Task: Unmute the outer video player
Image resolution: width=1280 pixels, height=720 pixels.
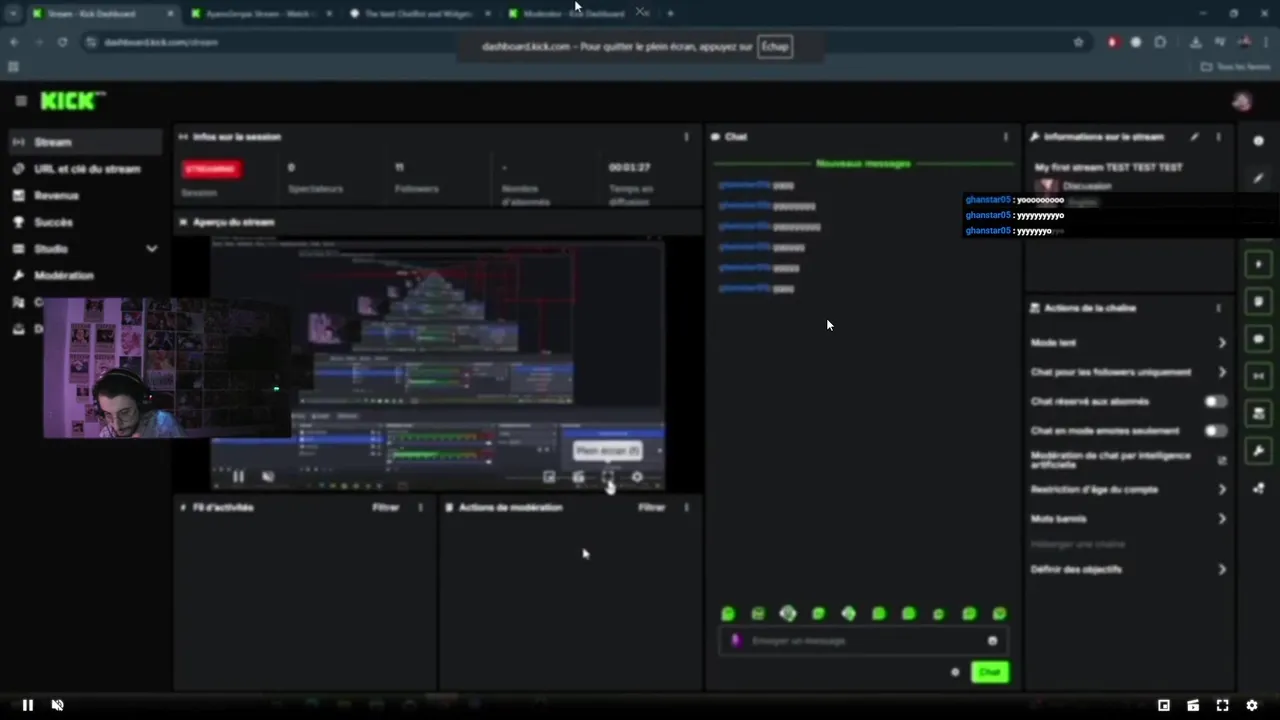Action: pyautogui.click(x=57, y=705)
